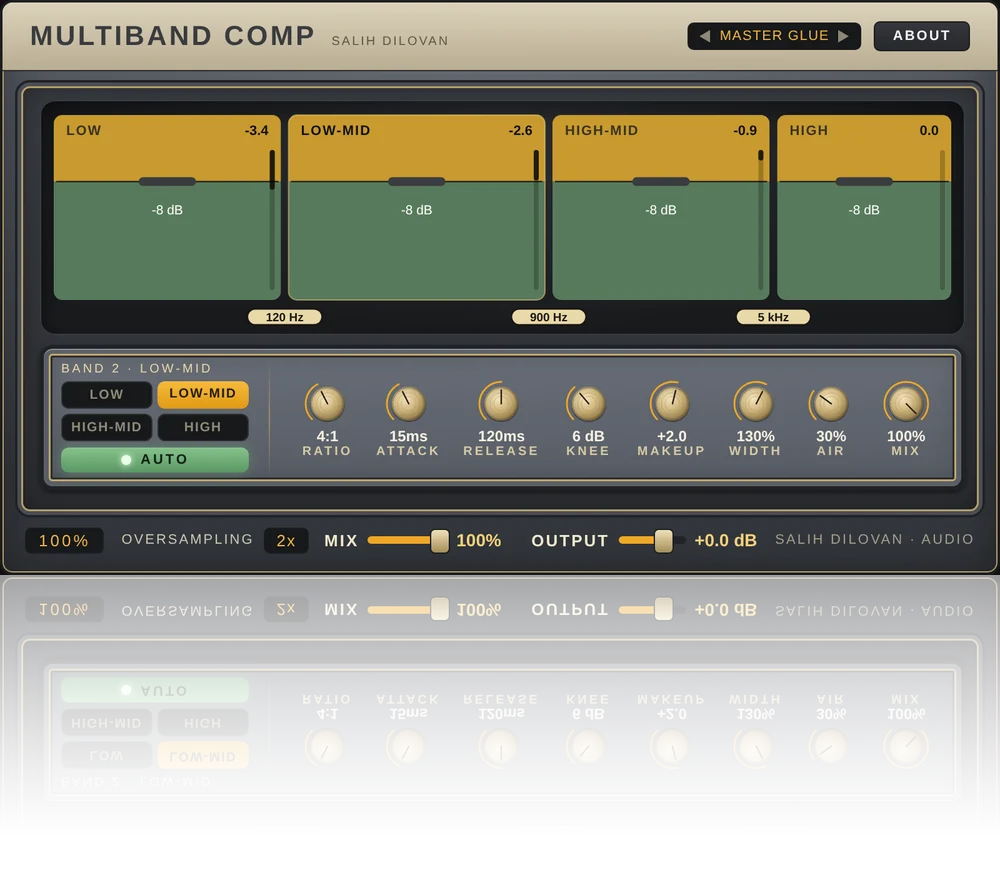Click the LOW-MID -2.6 reduction readout

(520, 131)
